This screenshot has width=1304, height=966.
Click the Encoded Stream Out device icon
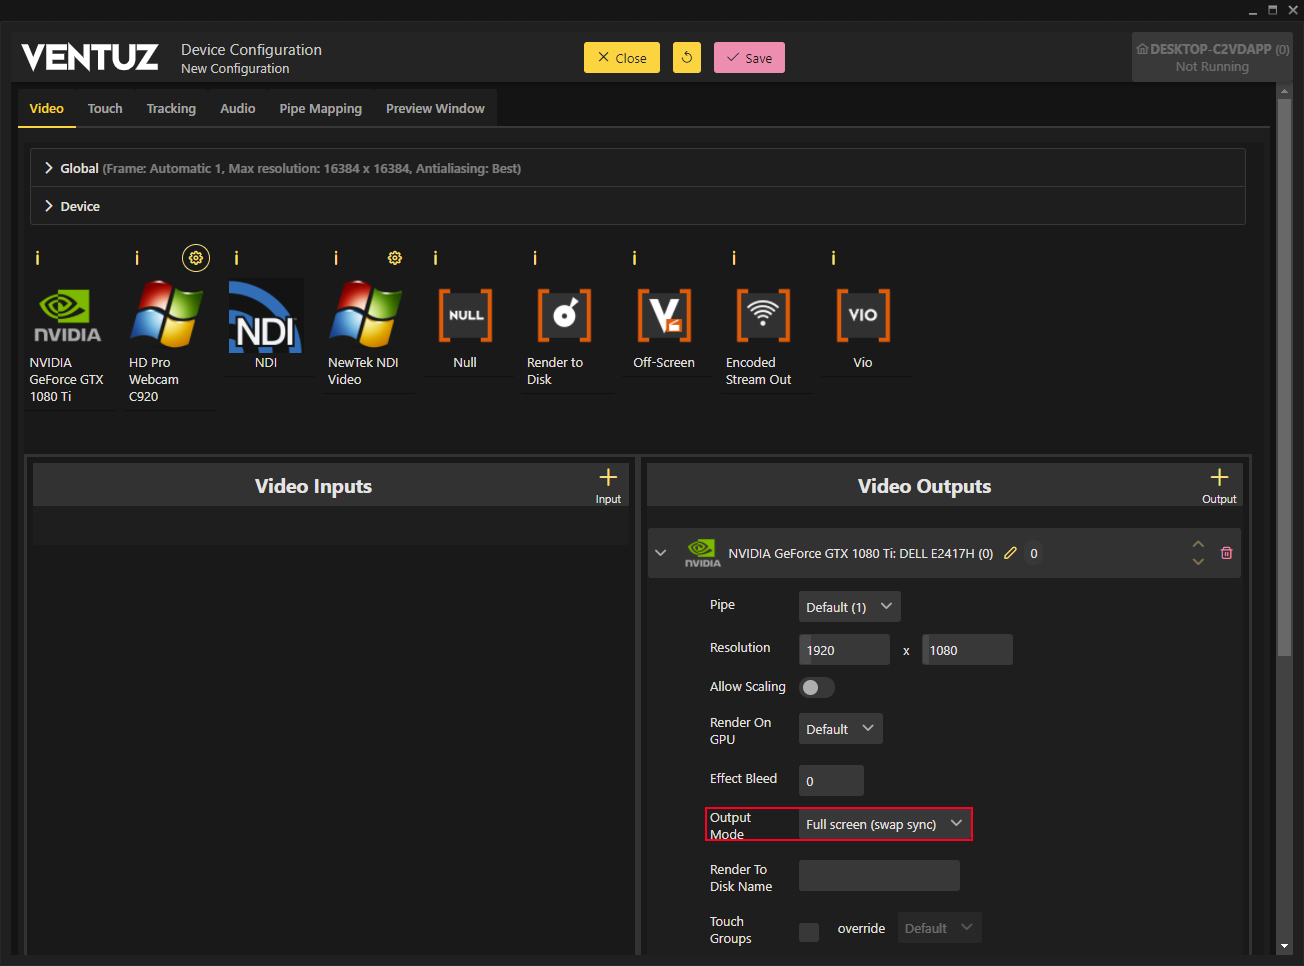[763, 316]
